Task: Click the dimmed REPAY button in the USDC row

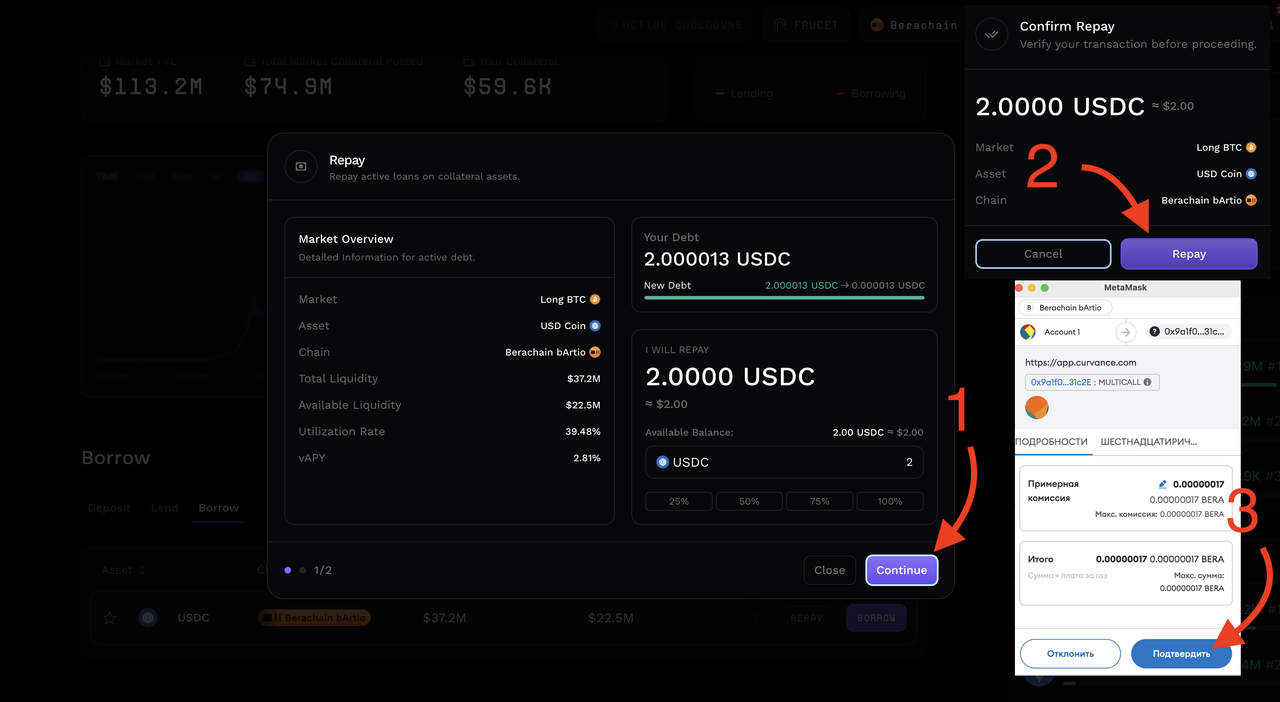Action: point(807,618)
